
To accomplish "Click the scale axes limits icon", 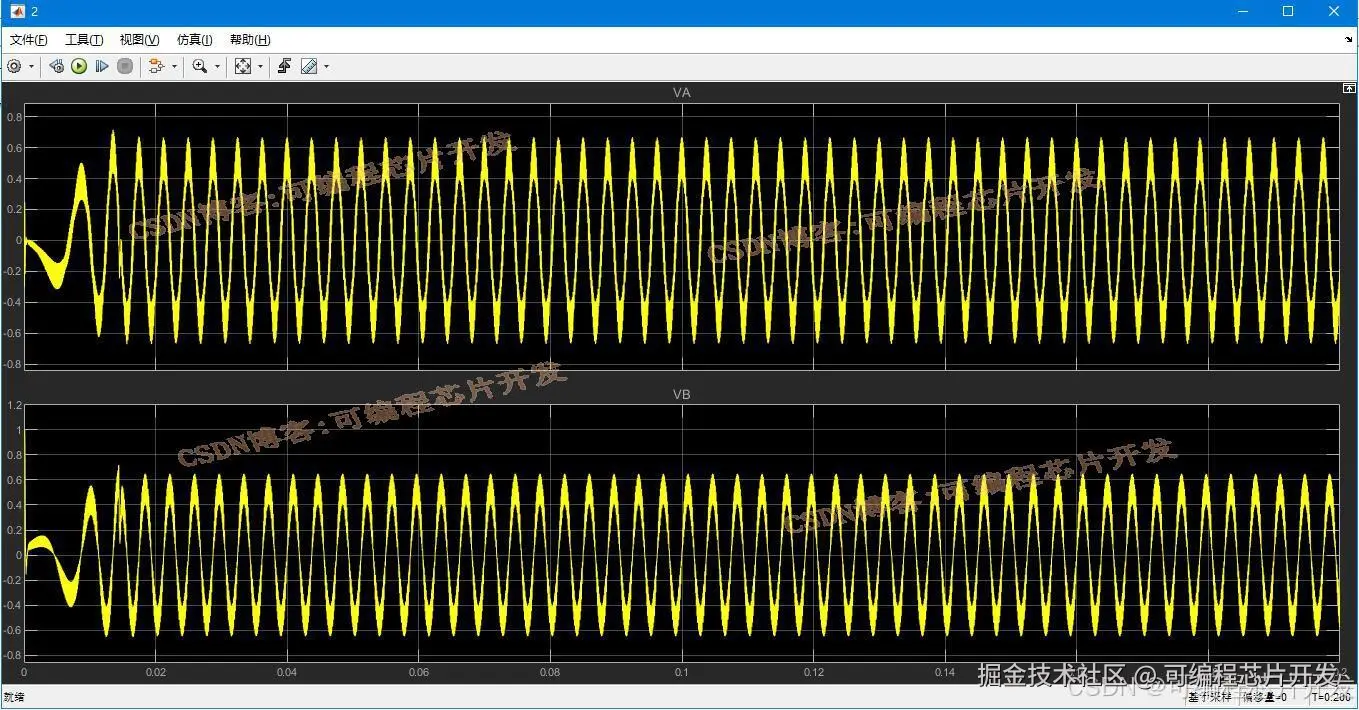I will [x=243, y=66].
